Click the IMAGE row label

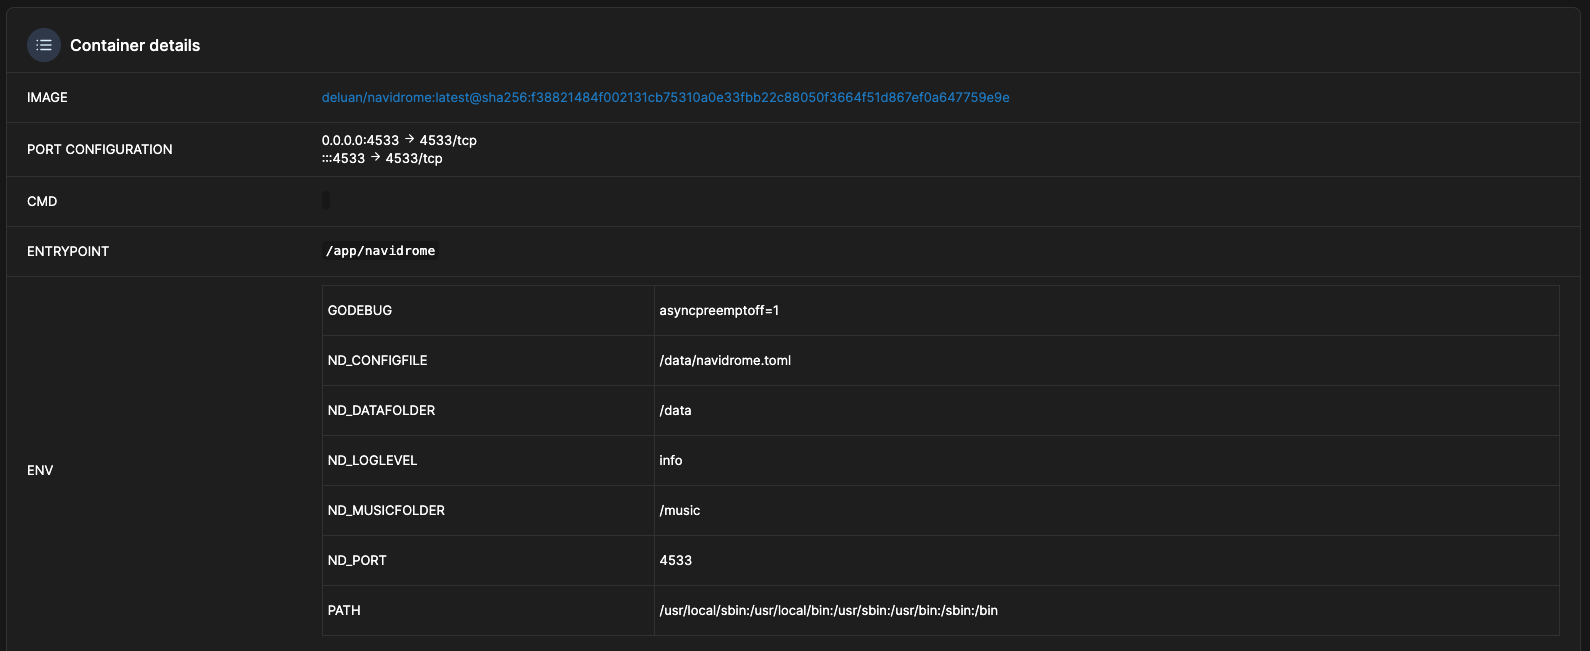coord(47,97)
